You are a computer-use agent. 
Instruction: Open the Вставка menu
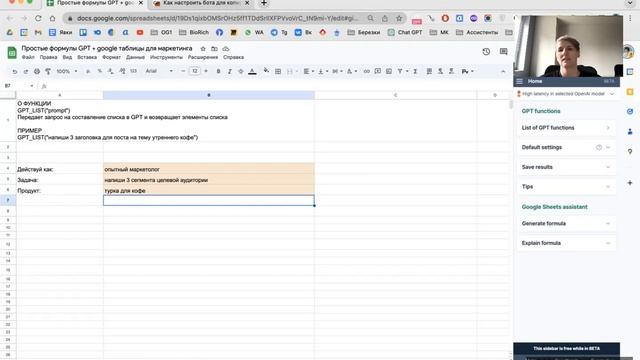(x=87, y=58)
